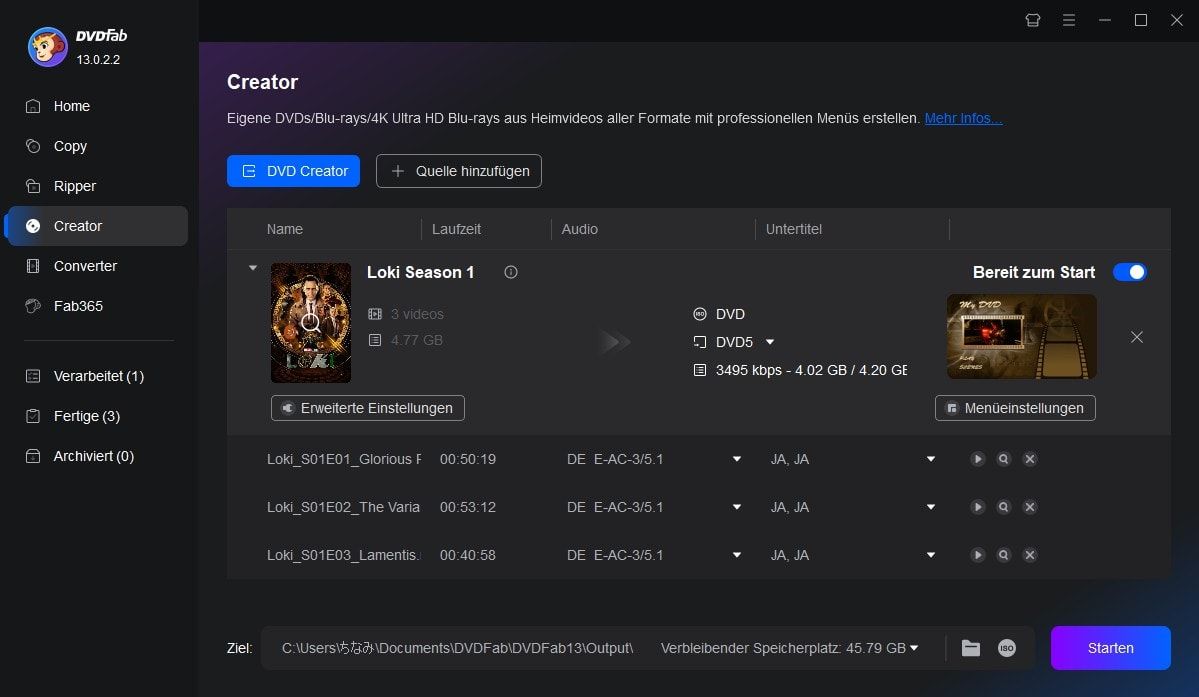Image resolution: width=1199 pixels, height=697 pixels.
Task: Click the Loki Season 1 title
Action: [421, 273]
